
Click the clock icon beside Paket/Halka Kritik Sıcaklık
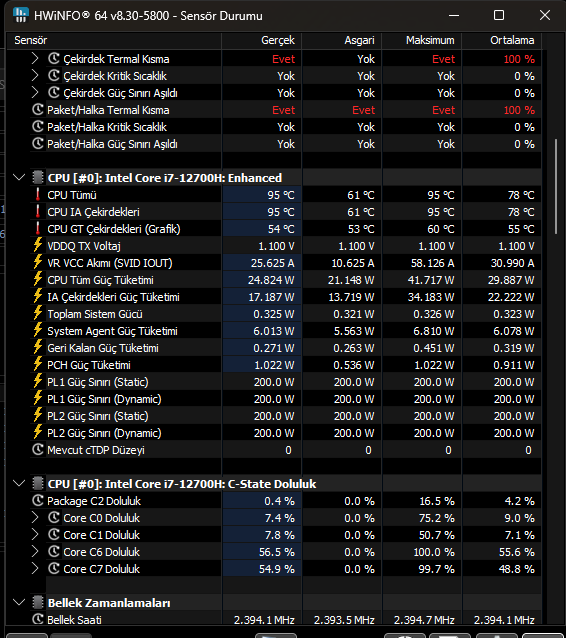[x=38, y=127]
